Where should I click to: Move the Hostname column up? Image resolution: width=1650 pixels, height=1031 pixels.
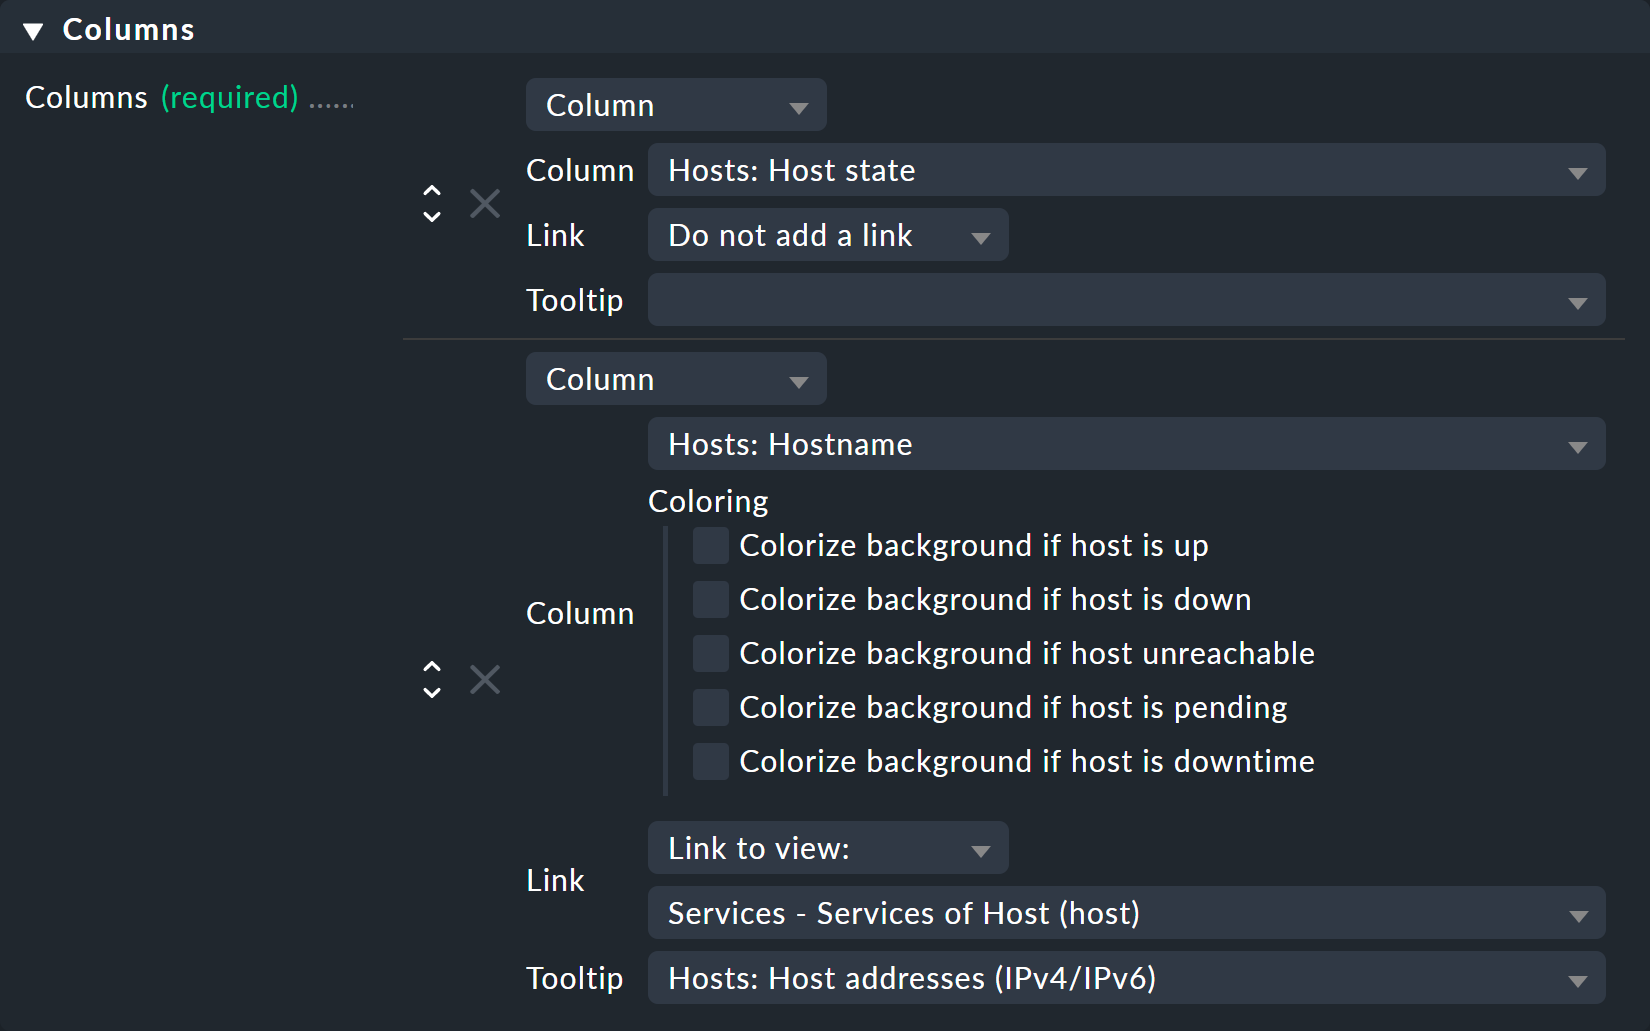pos(431,668)
